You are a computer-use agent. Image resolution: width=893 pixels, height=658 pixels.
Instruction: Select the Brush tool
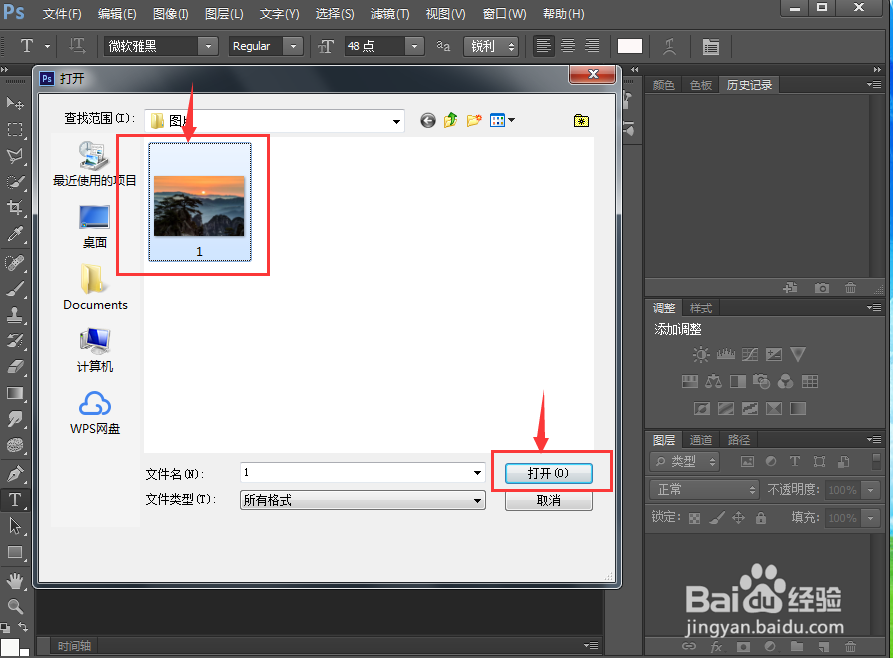coord(15,289)
